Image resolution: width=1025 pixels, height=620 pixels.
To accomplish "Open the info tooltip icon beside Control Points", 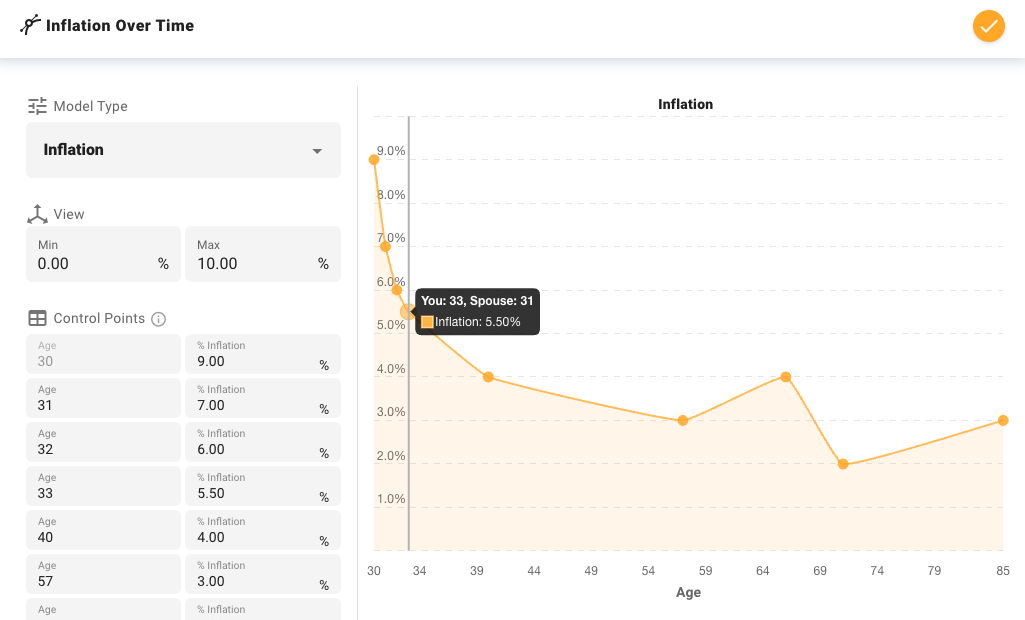I will pos(158,318).
